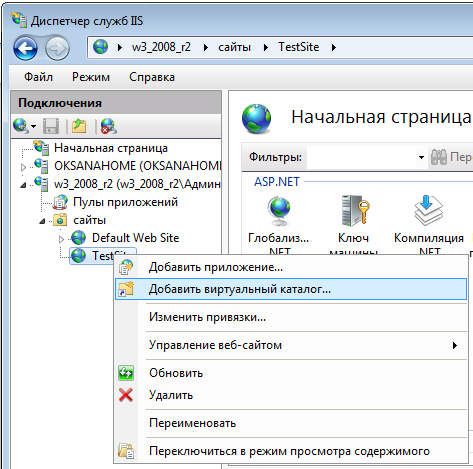Open the Глобализ... .NET feature icon
This screenshot has height=469, width=473.
(279, 212)
